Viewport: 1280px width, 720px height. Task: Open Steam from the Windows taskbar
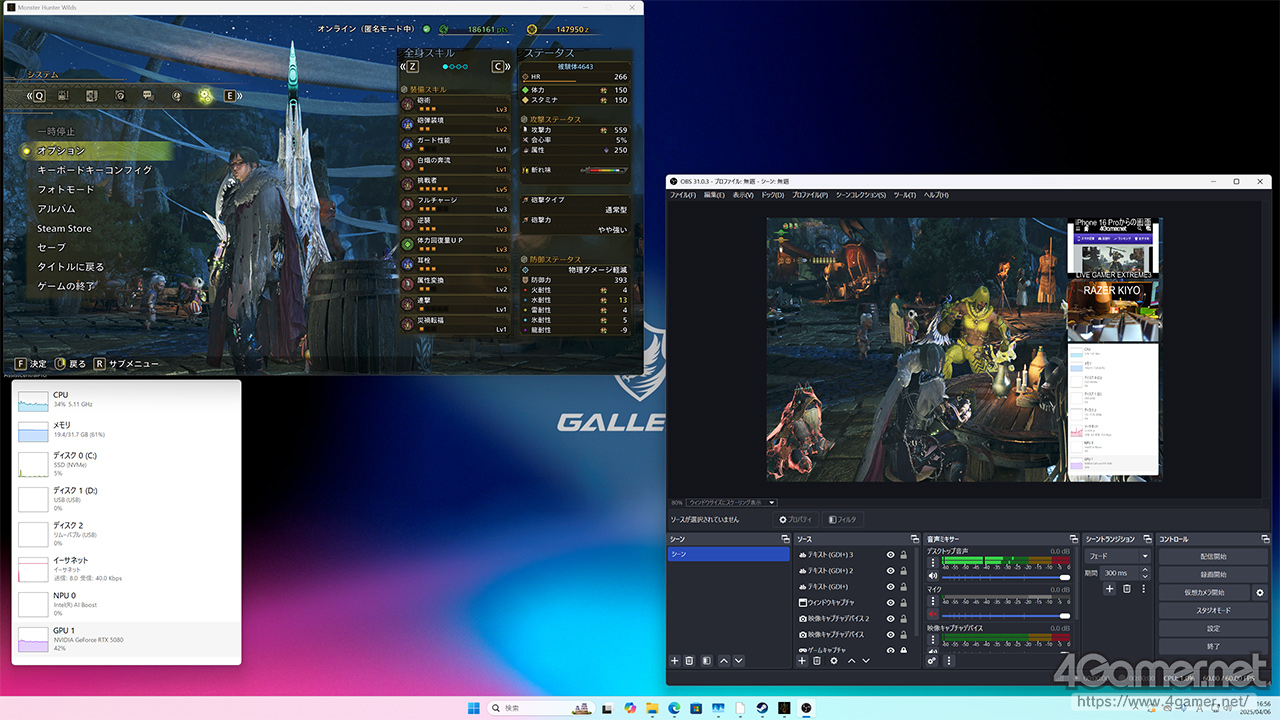762,708
